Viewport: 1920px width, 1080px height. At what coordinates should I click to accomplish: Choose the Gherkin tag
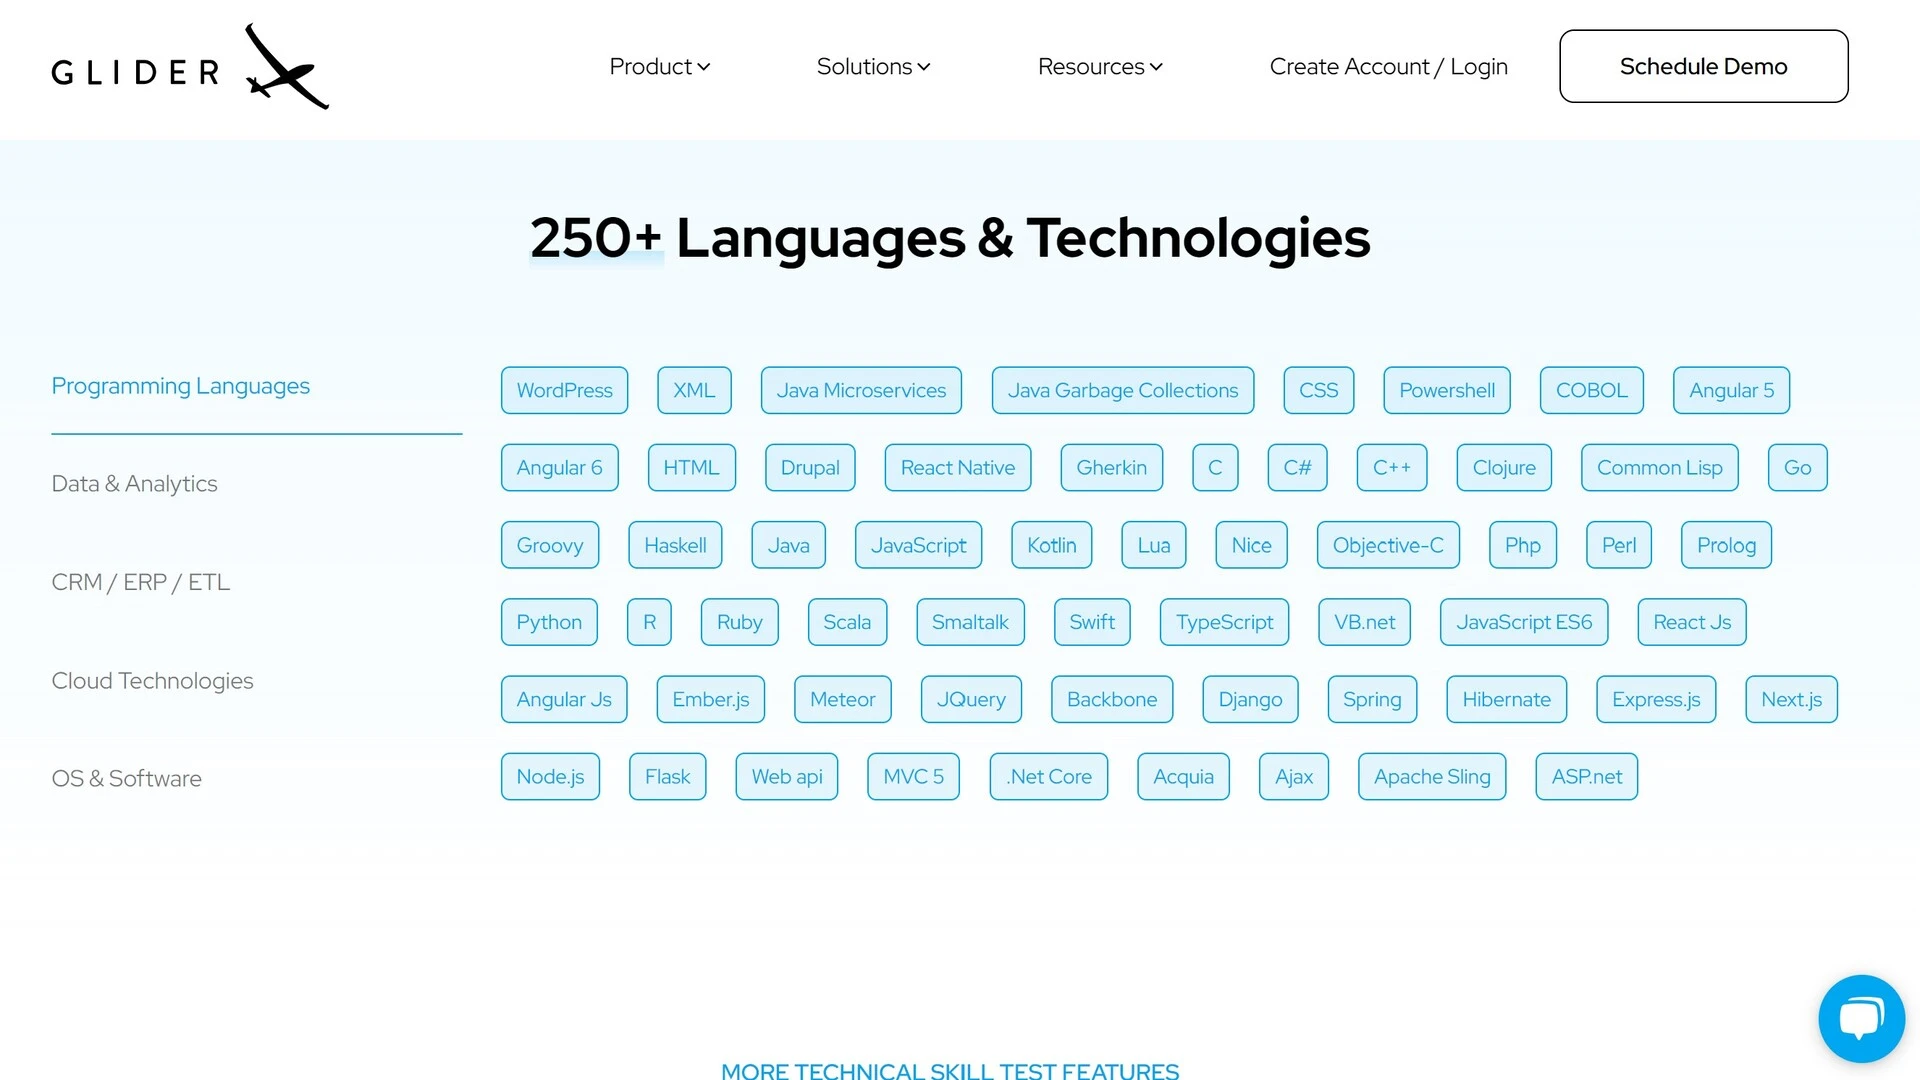tap(1111, 467)
